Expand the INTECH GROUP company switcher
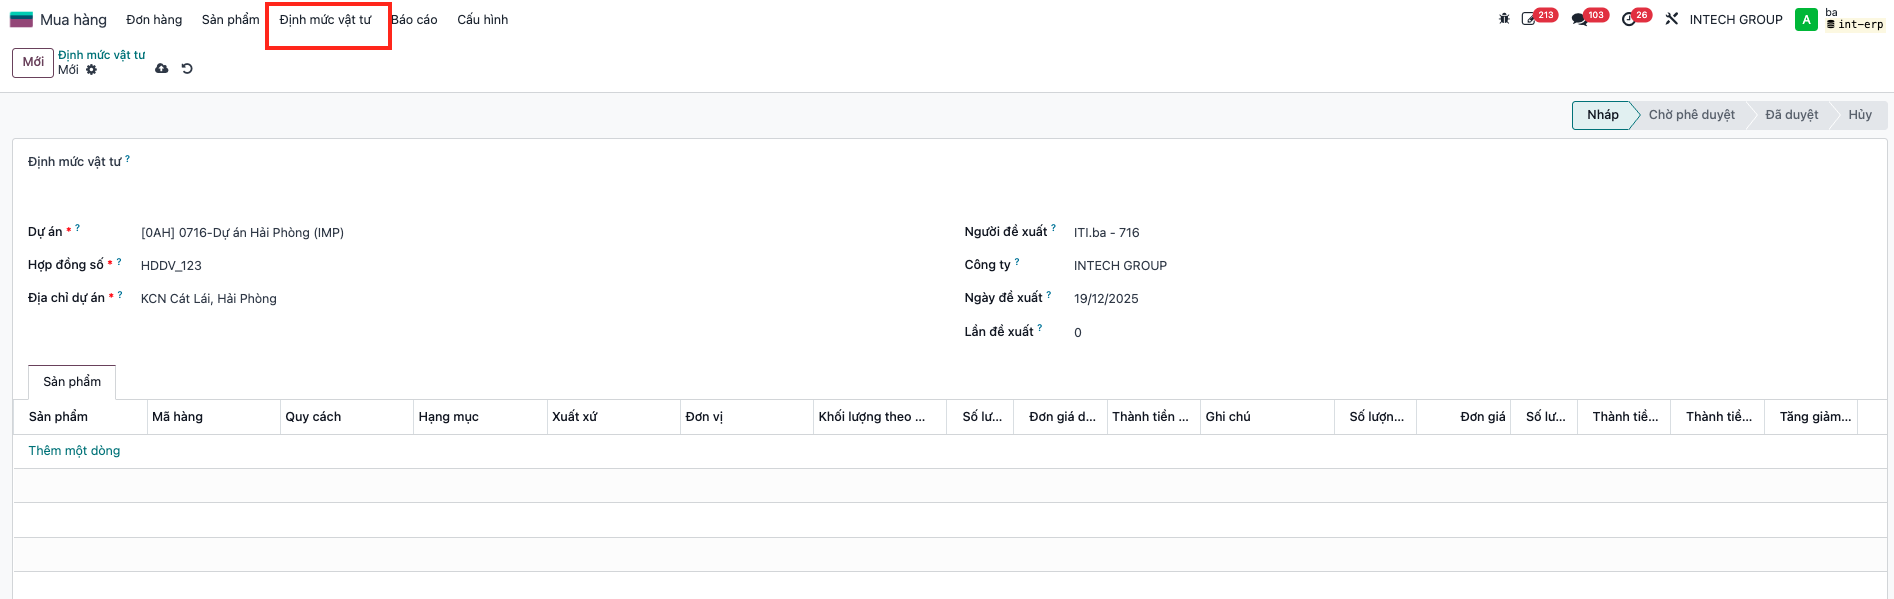 [1736, 19]
